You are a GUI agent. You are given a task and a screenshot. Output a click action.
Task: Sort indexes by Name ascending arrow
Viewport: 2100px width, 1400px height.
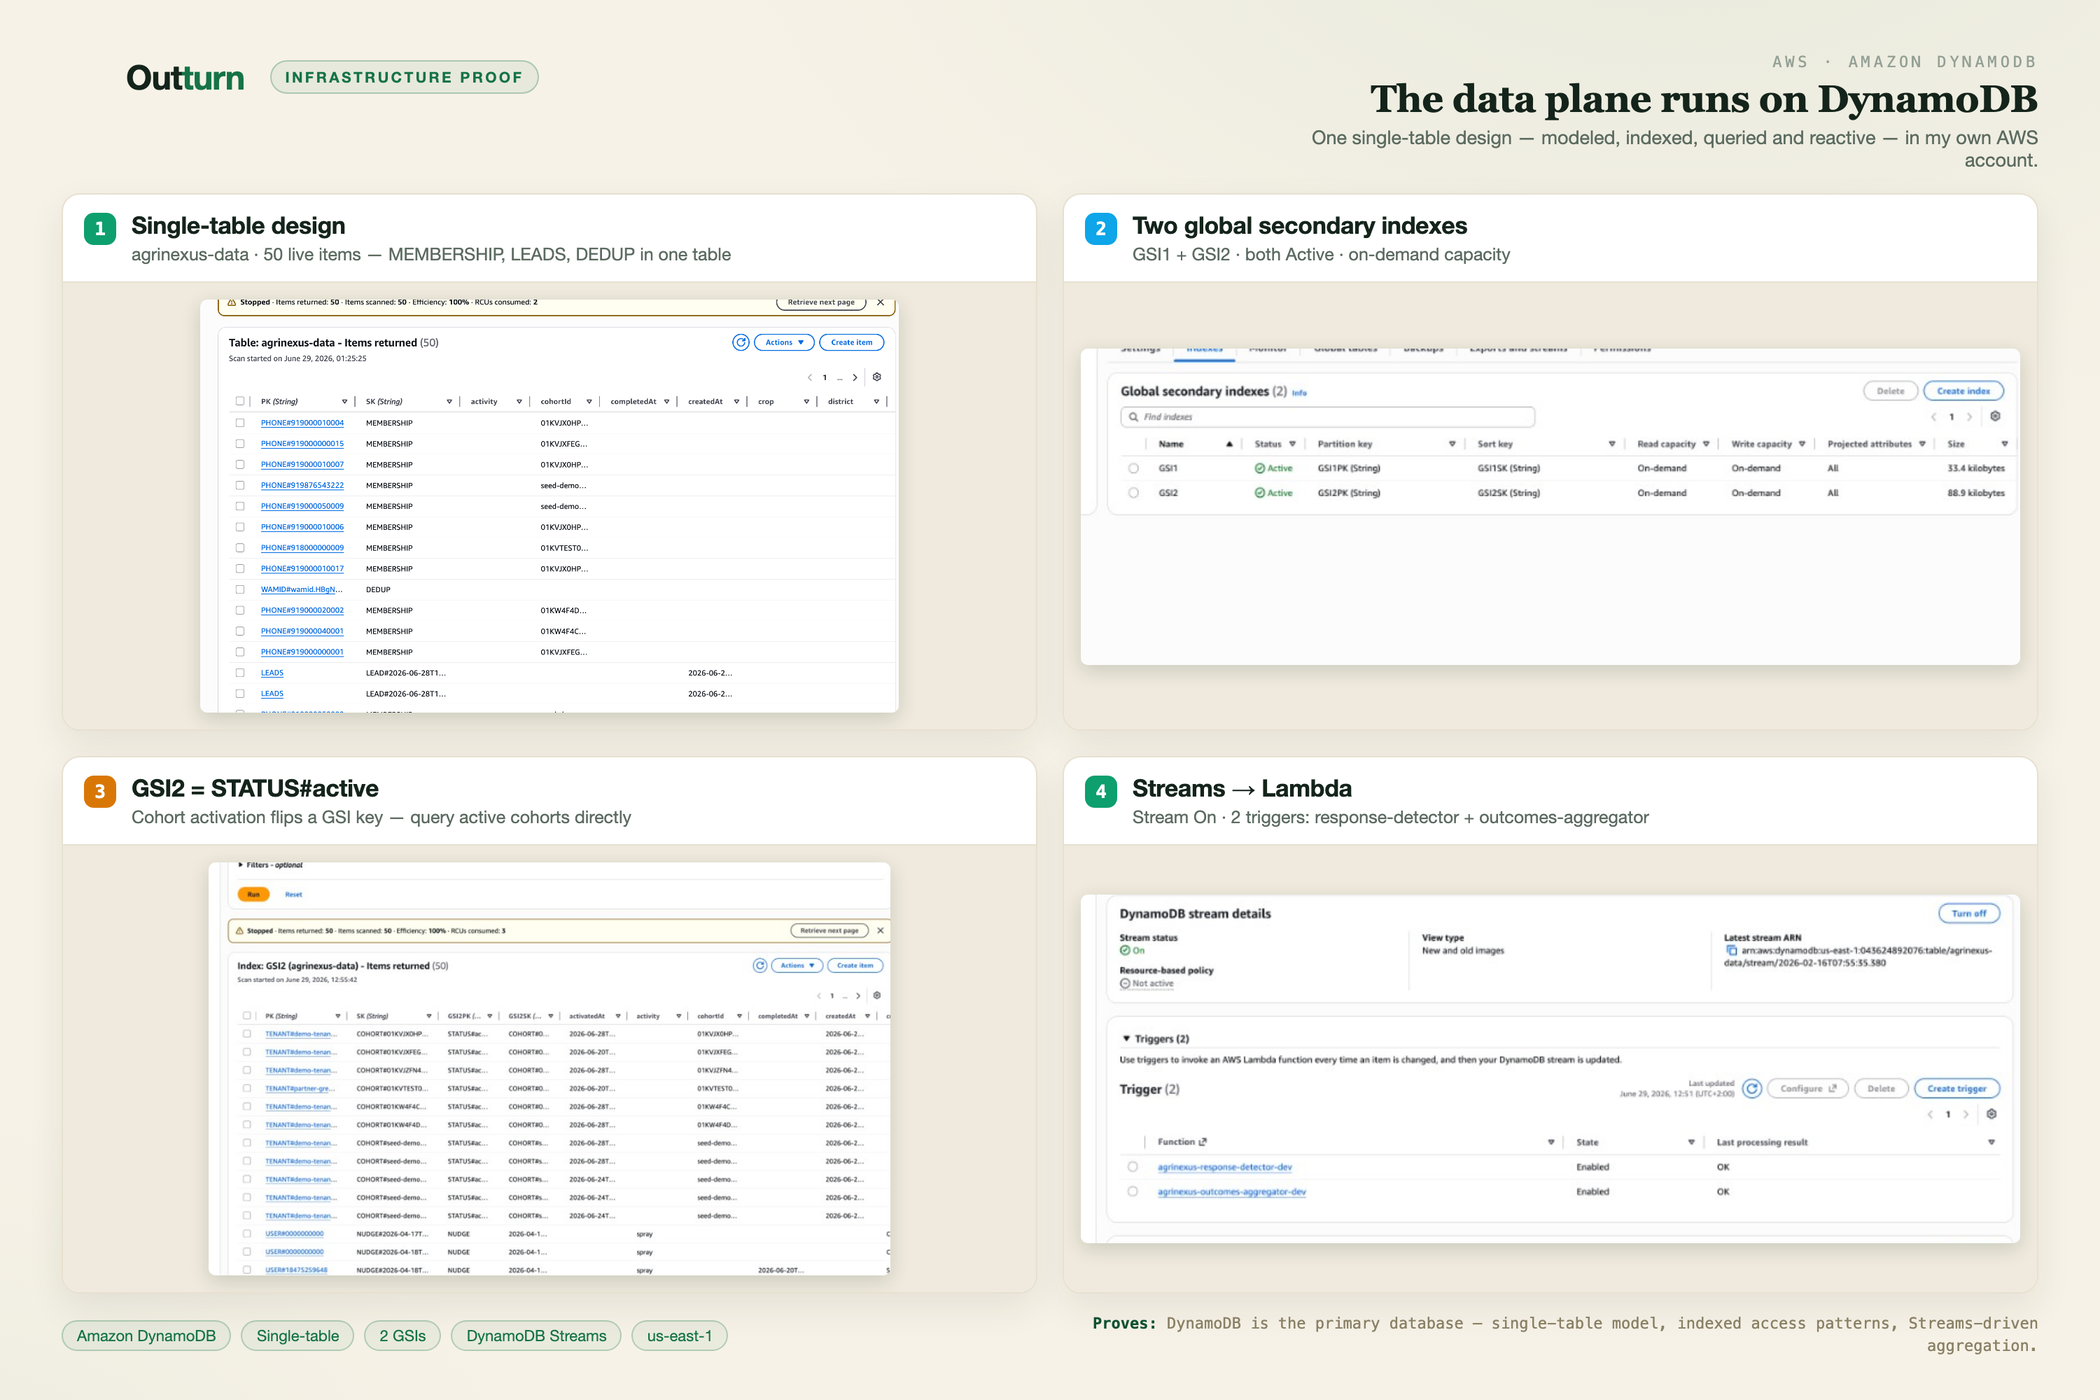(1229, 444)
